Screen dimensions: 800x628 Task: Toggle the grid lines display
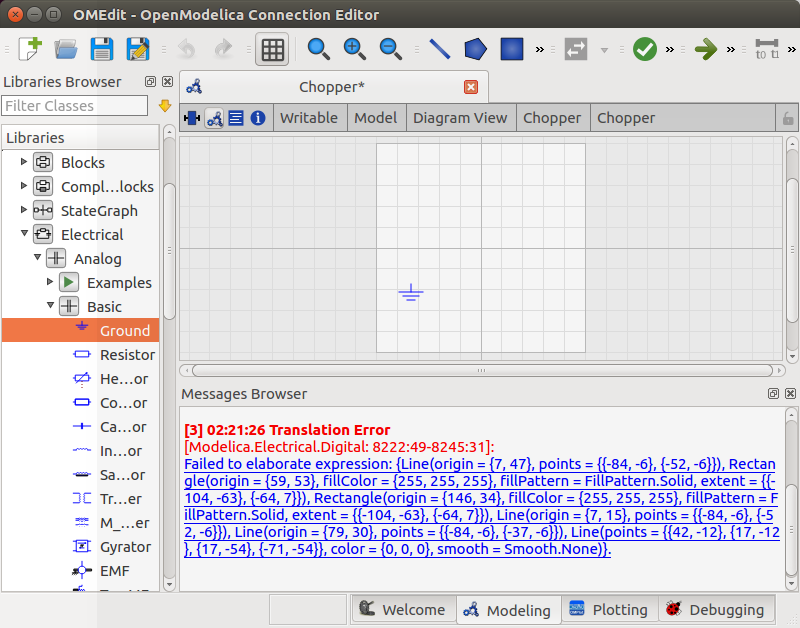click(272, 49)
